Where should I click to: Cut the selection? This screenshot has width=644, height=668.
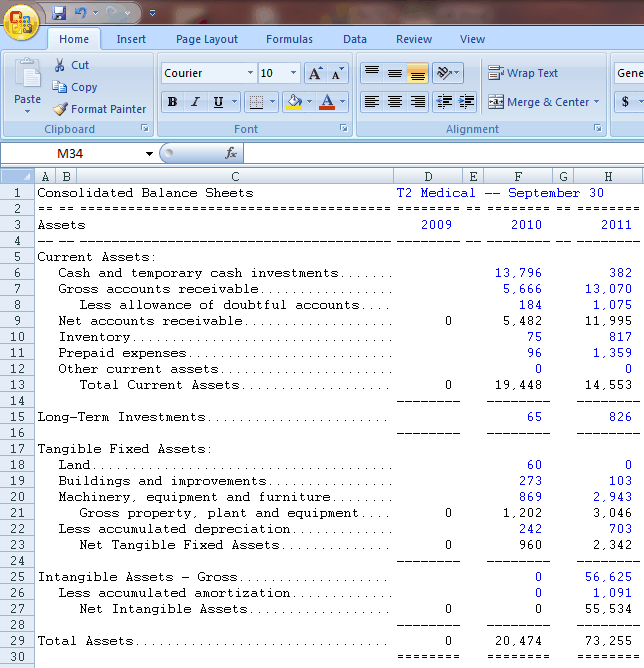coord(72,65)
